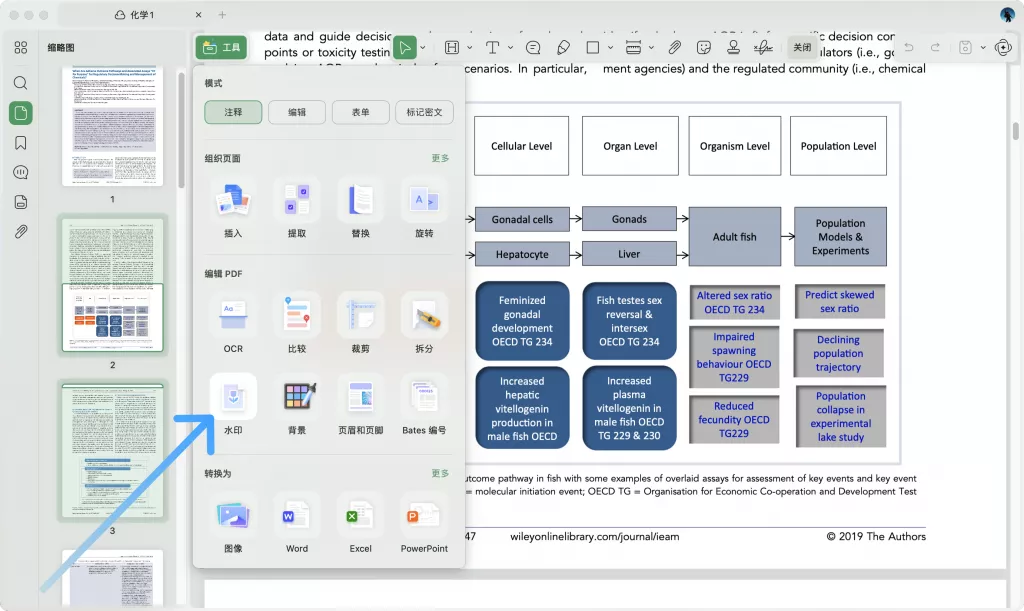Click the thumbnail panel scrollbar

181,129
